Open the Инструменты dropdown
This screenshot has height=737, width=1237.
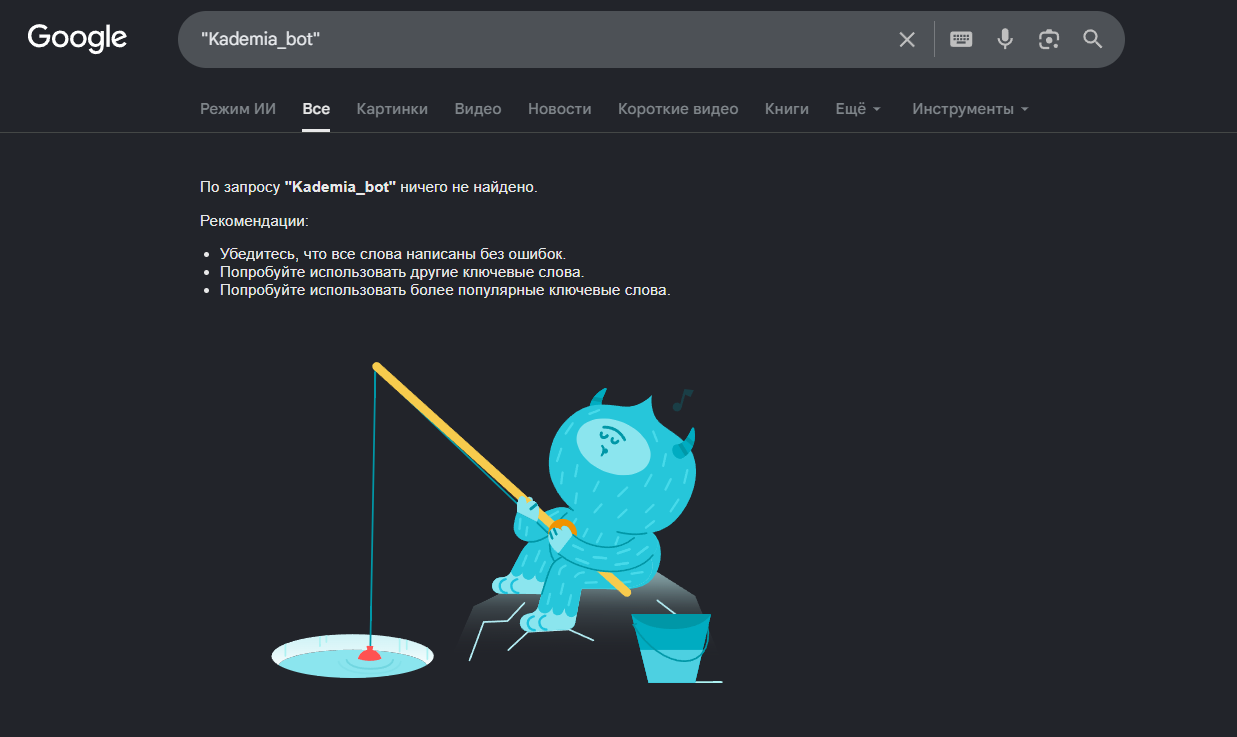pyautogui.click(x=970, y=109)
